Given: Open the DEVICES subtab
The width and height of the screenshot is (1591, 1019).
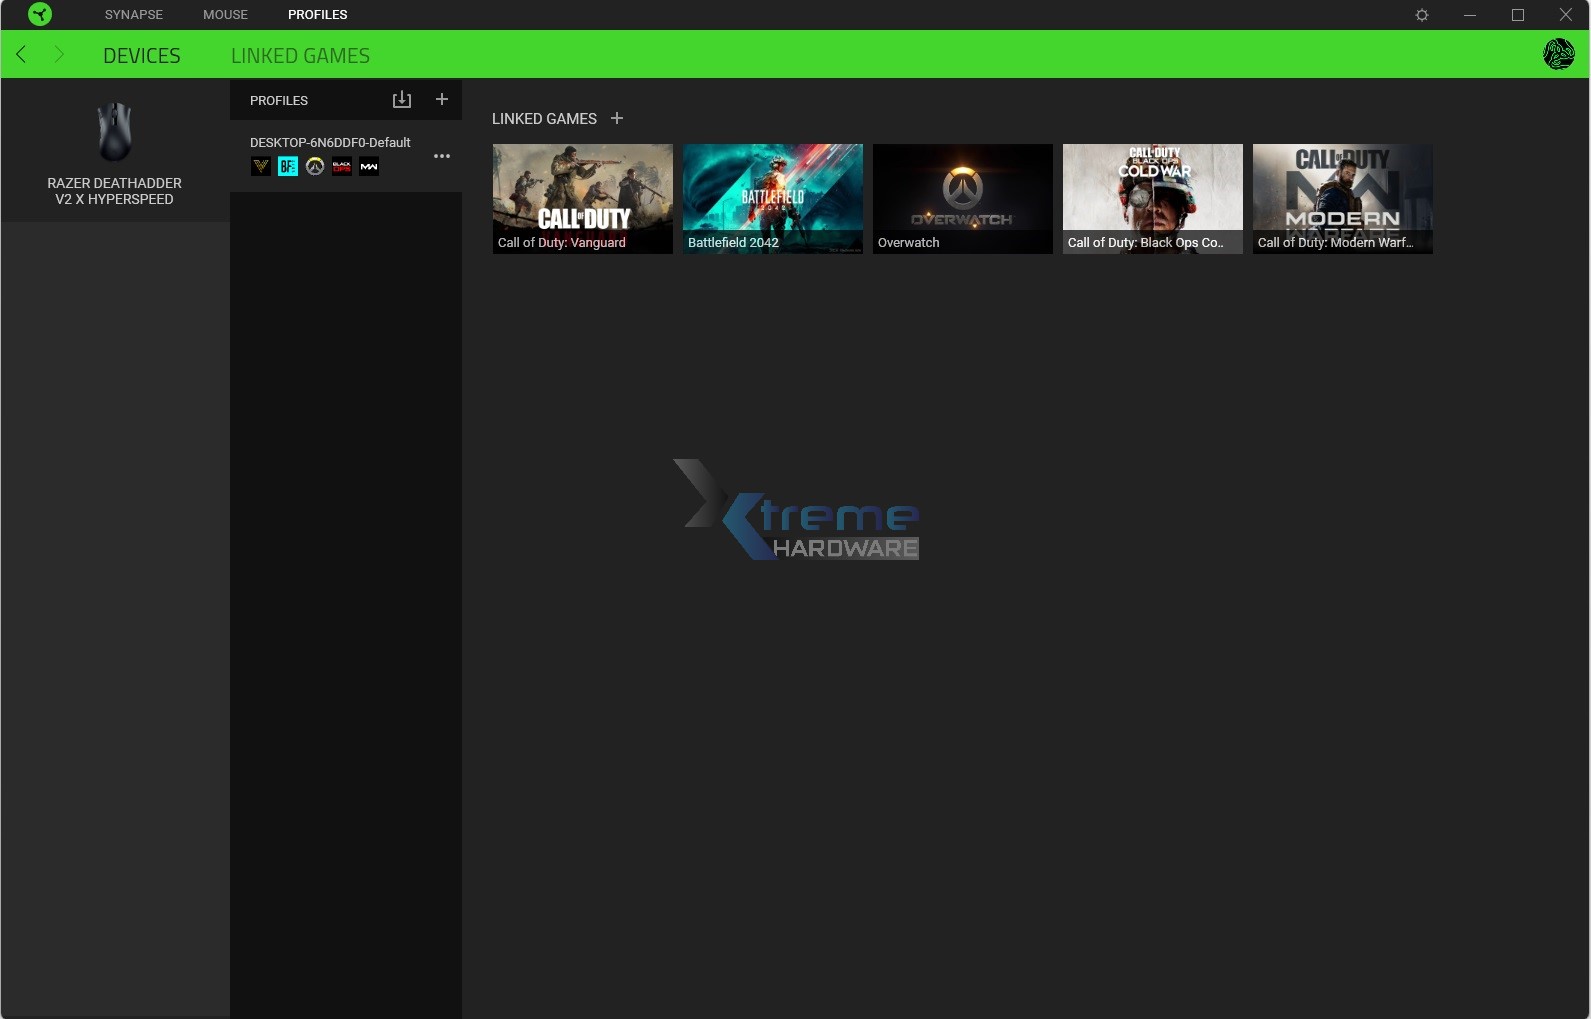Looking at the screenshot, I should pyautogui.click(x=142, y=56).
